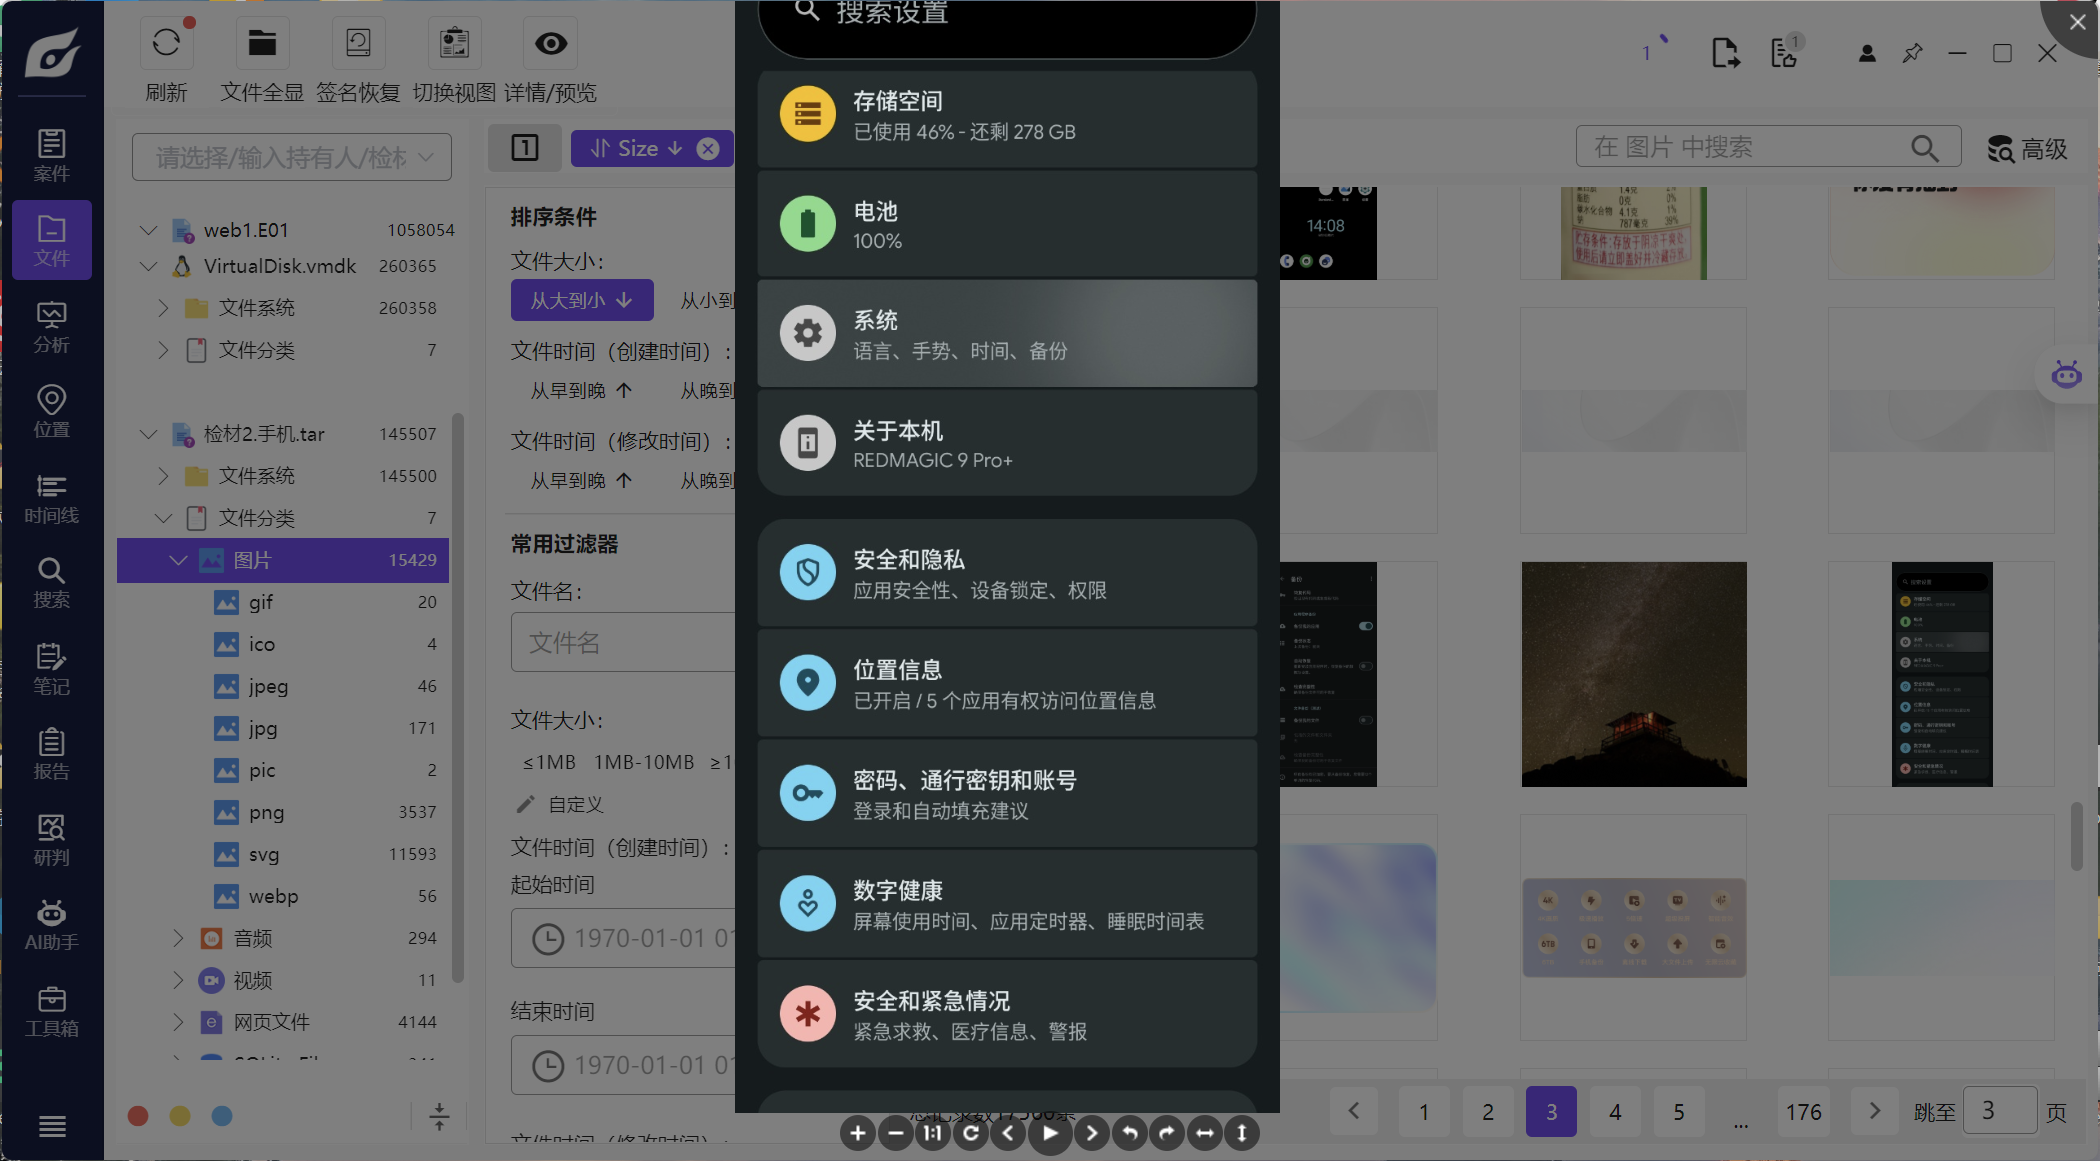Flip the preview image horizontally
Screen dimensions: 2100x1161
coord(1205,1133)
